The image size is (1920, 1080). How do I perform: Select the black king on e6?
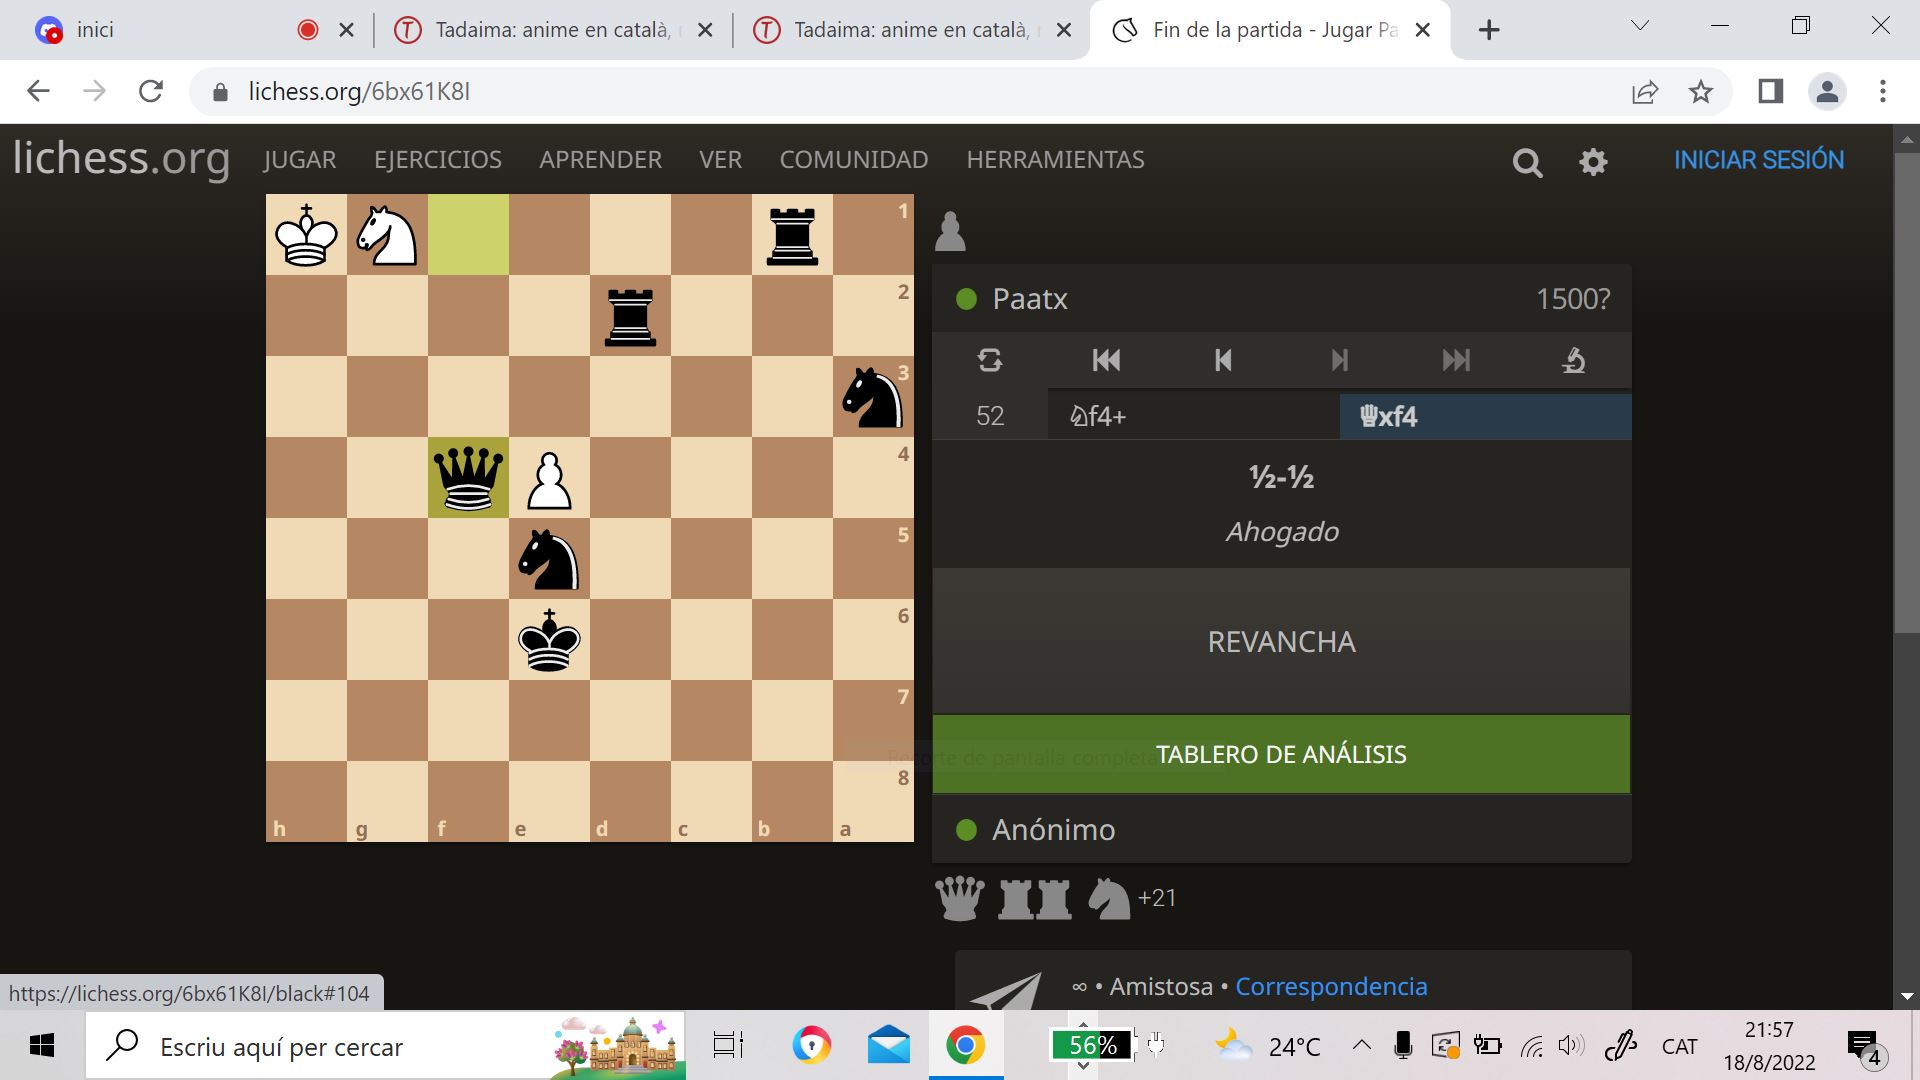click(549, 640)
